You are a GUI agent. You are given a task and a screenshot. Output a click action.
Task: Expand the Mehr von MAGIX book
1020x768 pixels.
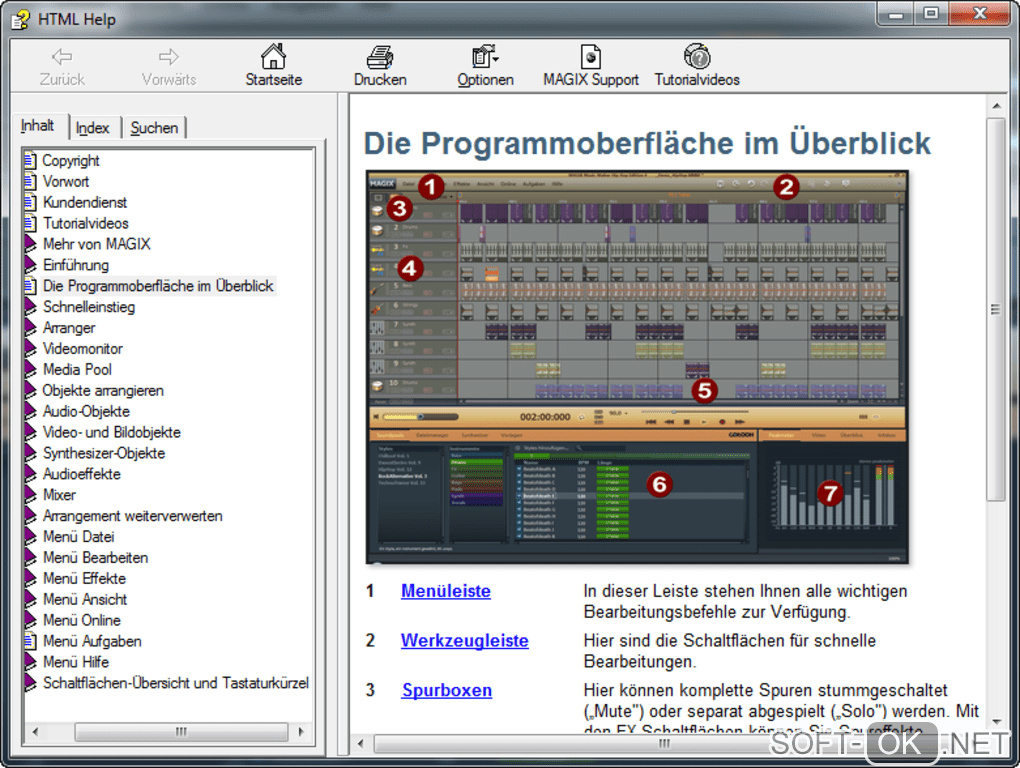click(x=30, y=244)
